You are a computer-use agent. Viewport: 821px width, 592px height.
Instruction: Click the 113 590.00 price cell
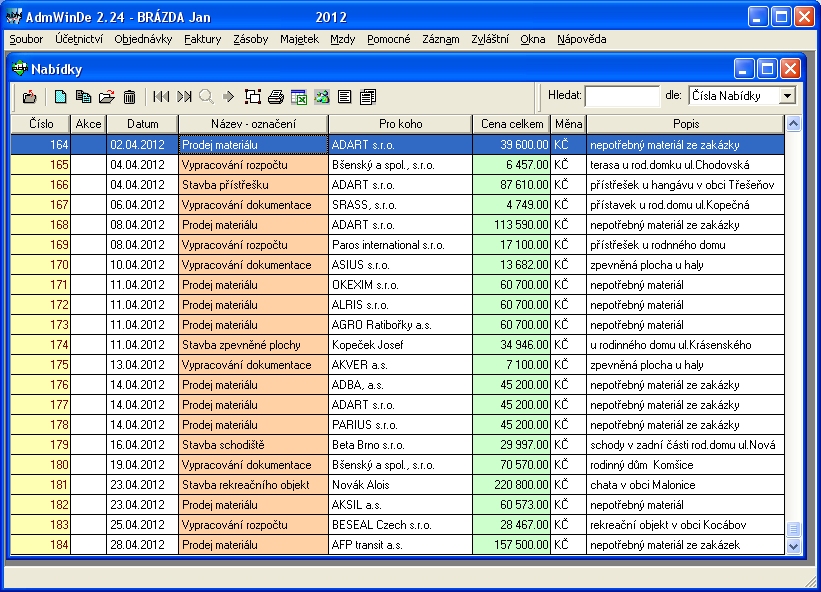tap(512, 225)
